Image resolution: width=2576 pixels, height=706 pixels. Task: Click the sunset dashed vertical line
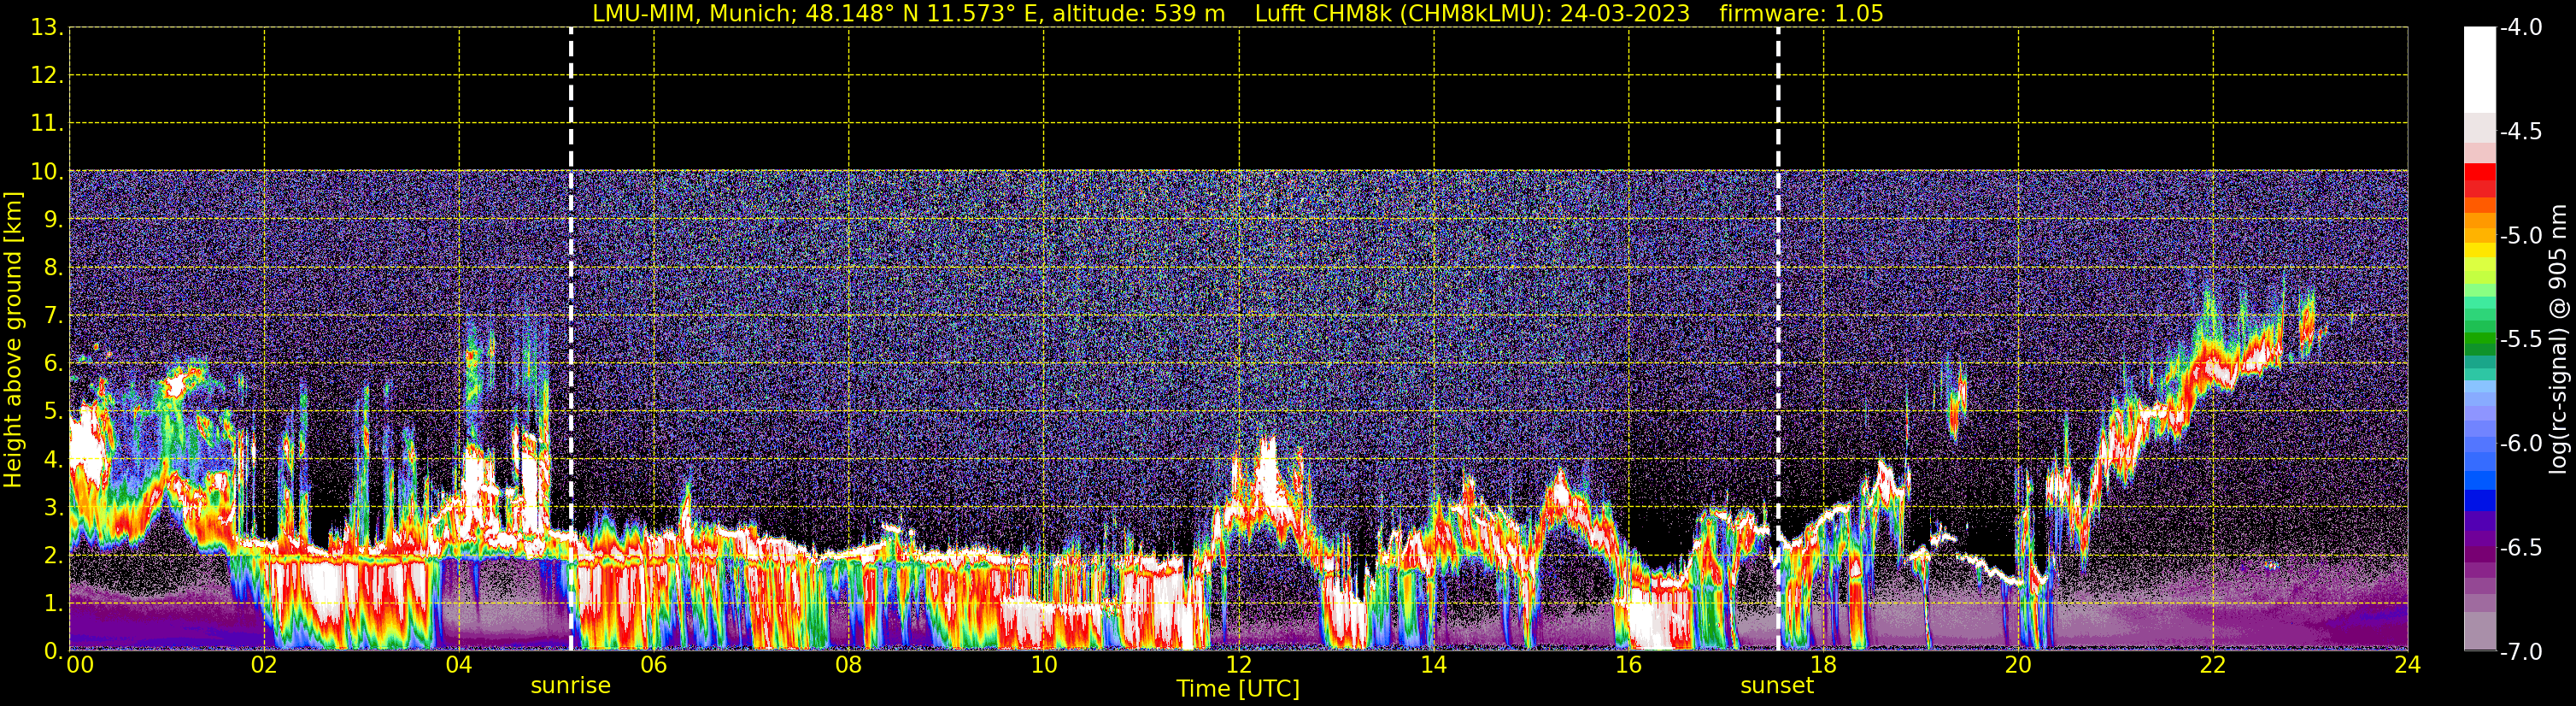[x=1778, y=300]
